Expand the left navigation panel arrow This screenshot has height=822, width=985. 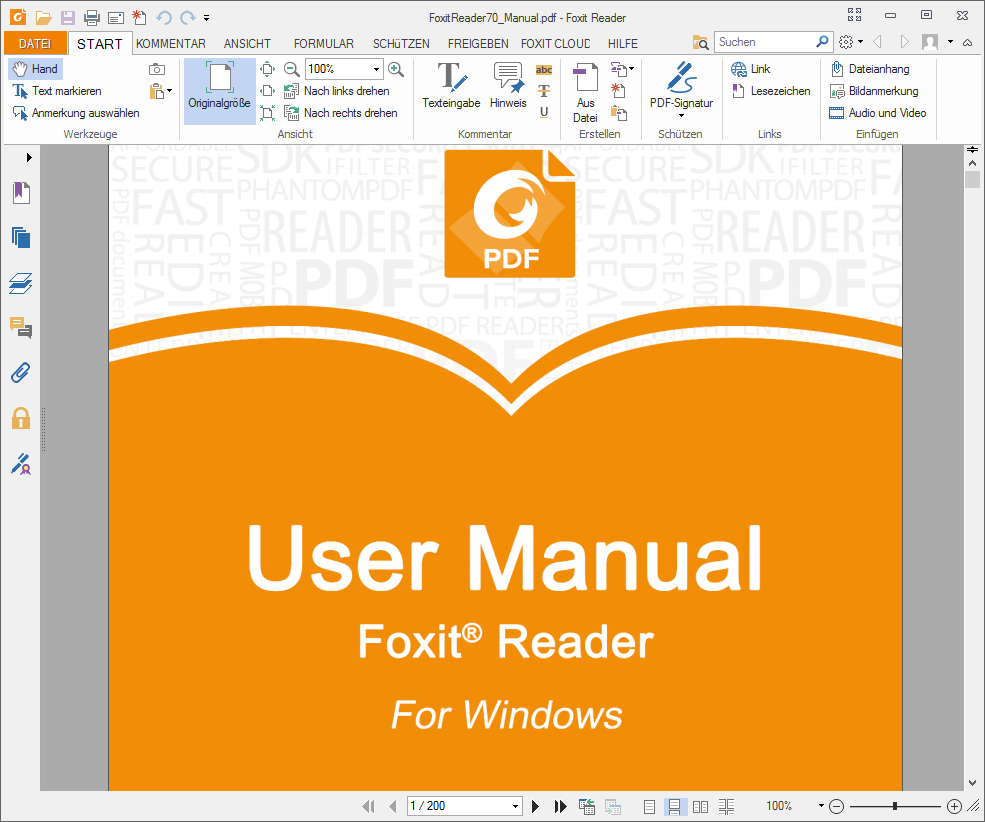pyautogui.click(x=29, y=158)
